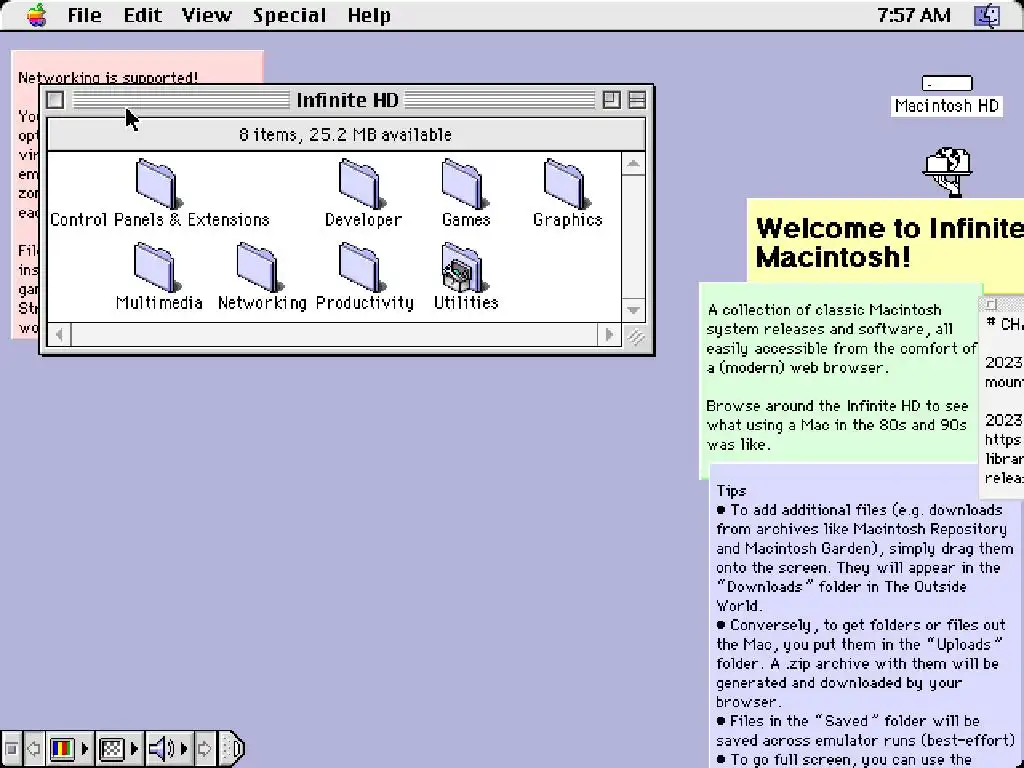Image resolution: width=1024 pixels, height=768 pixels.
Task: Select the Utilities folder icon
Action: pyautogui.click(x=465, y=267)
